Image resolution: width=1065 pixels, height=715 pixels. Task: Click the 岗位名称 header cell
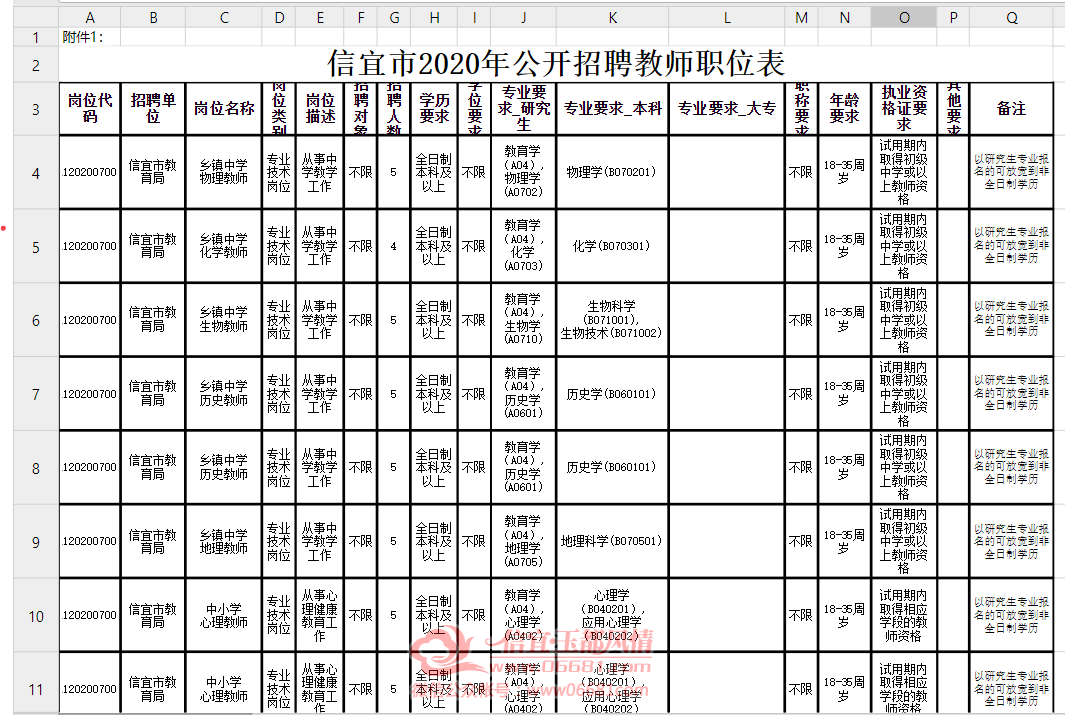click(x=224, y=109)
